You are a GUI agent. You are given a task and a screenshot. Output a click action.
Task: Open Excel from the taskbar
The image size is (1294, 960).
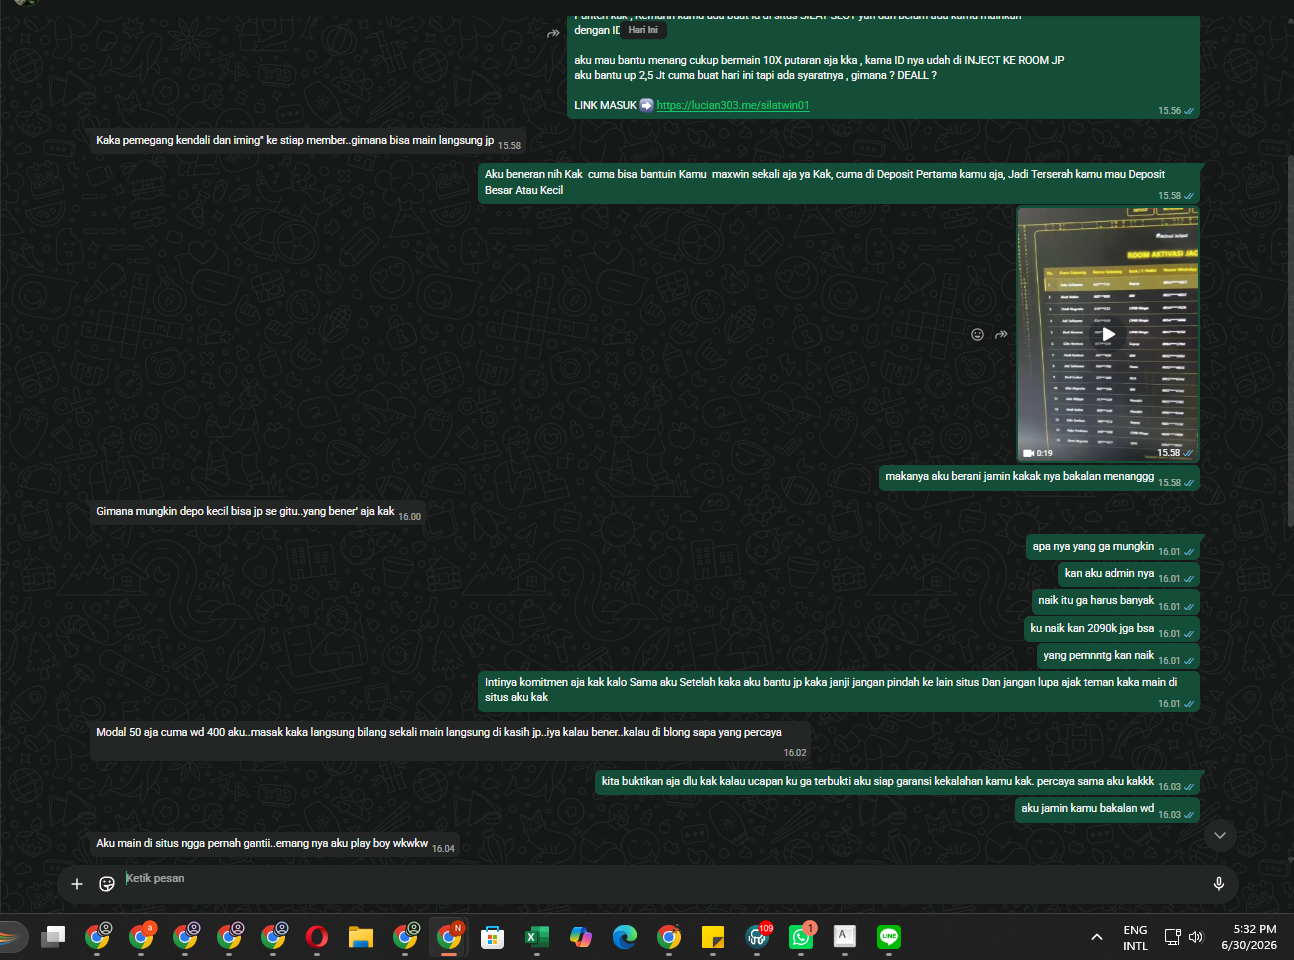coord(536,937)
